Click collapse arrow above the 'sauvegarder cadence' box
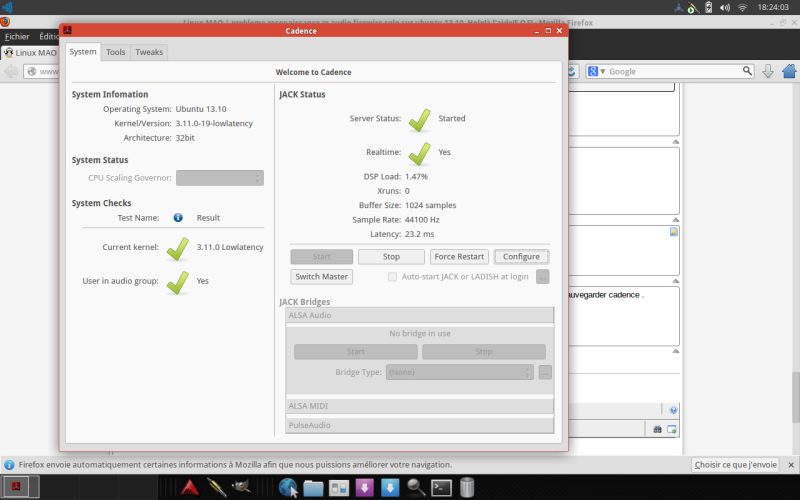This screenshot has height=500, width=800. 676,281
